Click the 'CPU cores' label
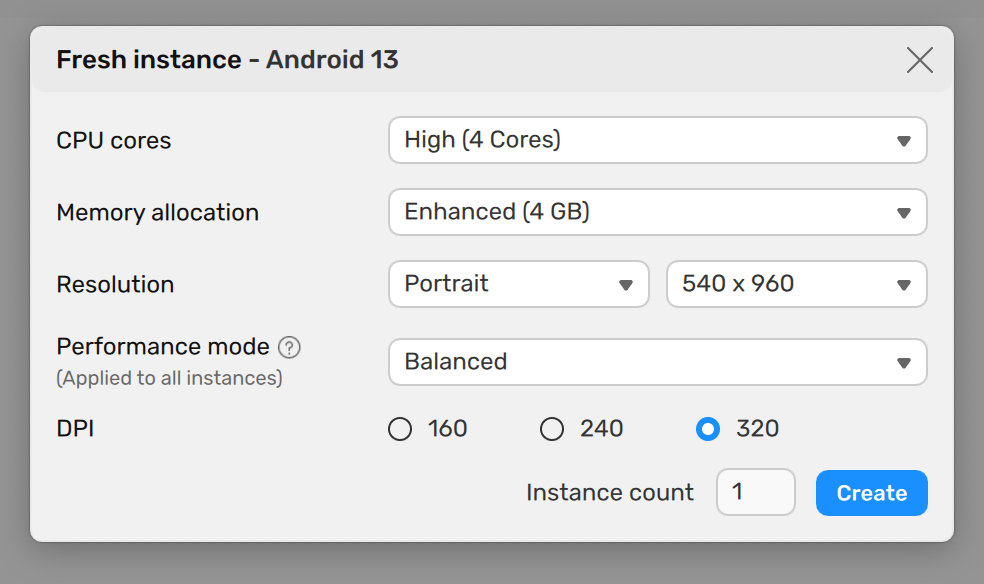Screen dimensions: 984x584 [x=114, y=141]
